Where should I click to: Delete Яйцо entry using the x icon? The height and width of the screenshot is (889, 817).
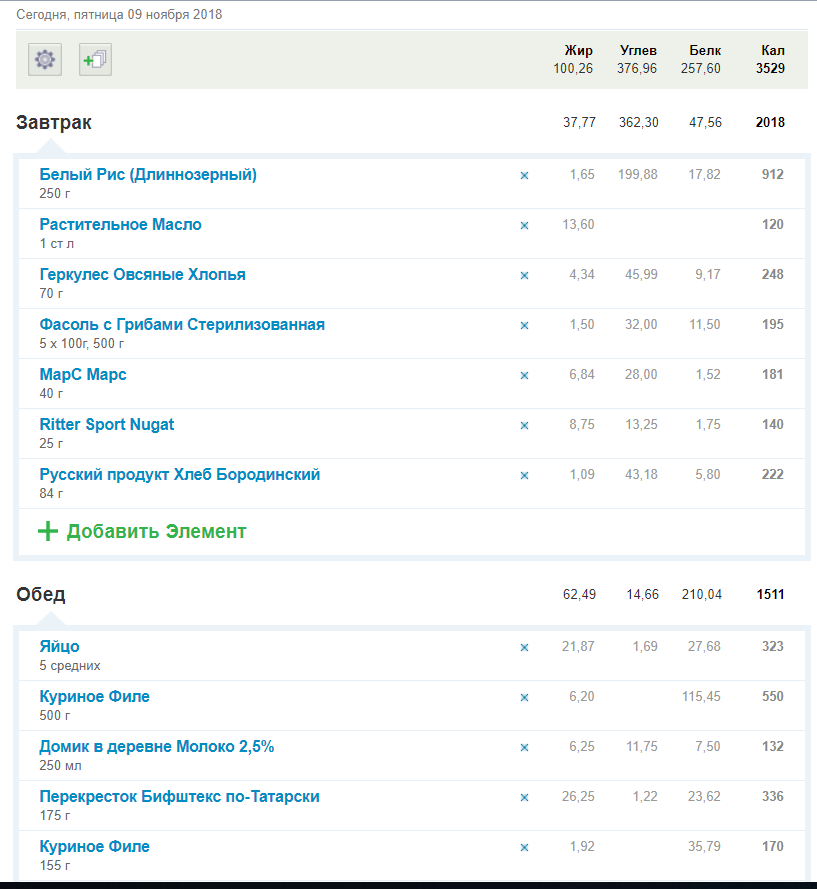(524, 648)
